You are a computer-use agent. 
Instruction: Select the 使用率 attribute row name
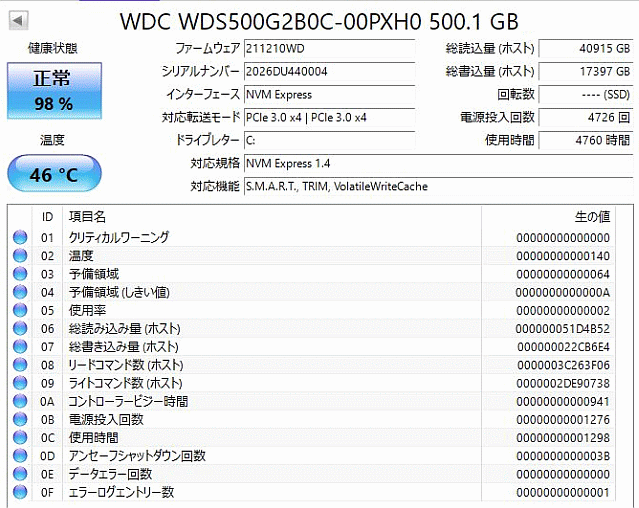87,310
